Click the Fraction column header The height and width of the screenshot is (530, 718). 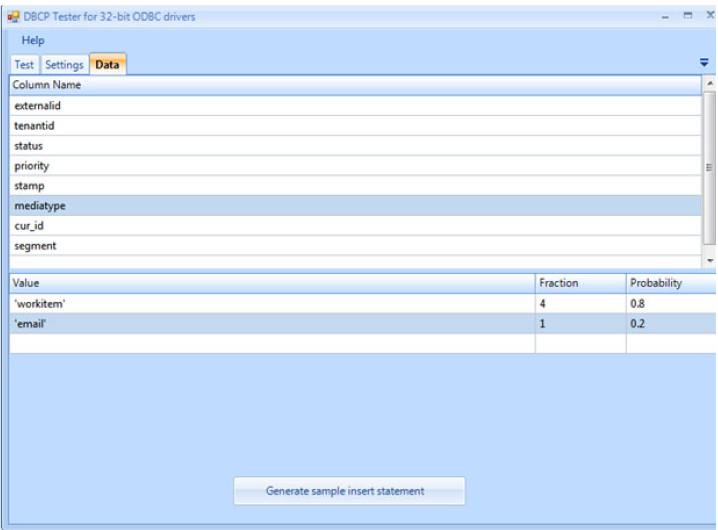coord(580,283)
